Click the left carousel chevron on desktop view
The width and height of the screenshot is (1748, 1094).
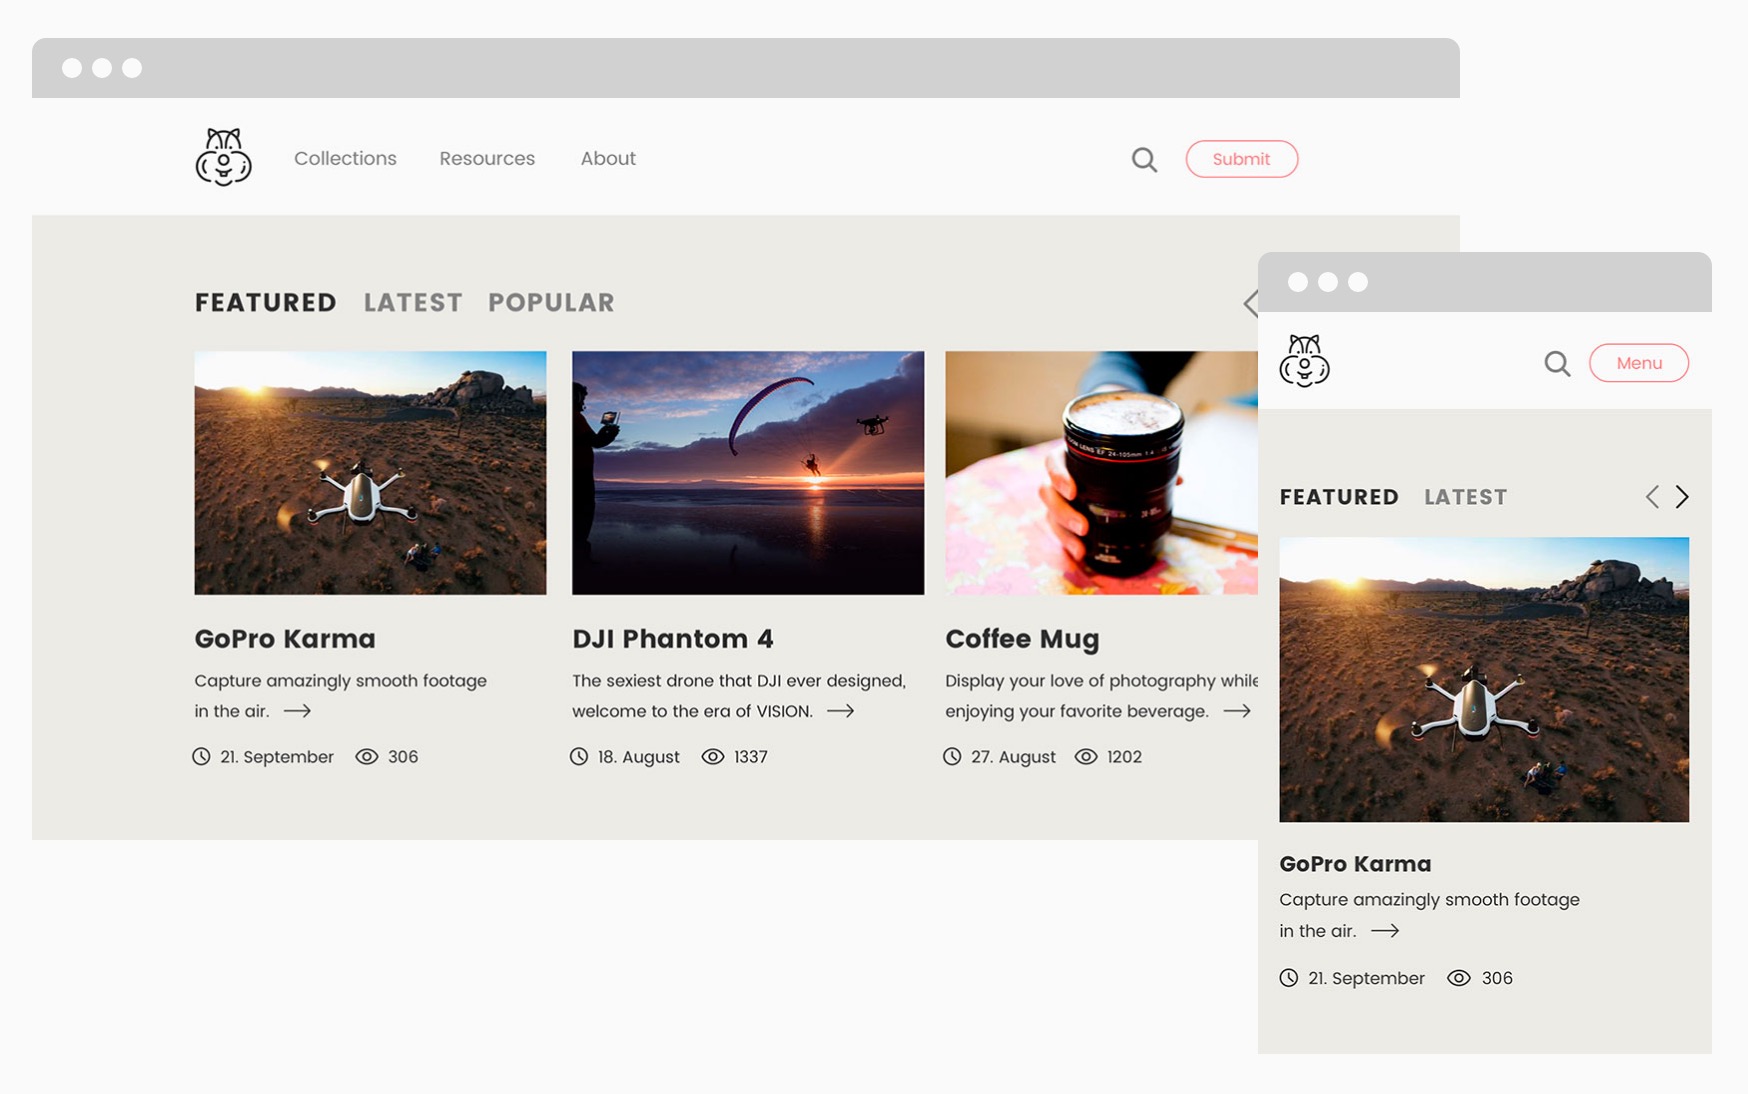click(x=1251, y=302)
